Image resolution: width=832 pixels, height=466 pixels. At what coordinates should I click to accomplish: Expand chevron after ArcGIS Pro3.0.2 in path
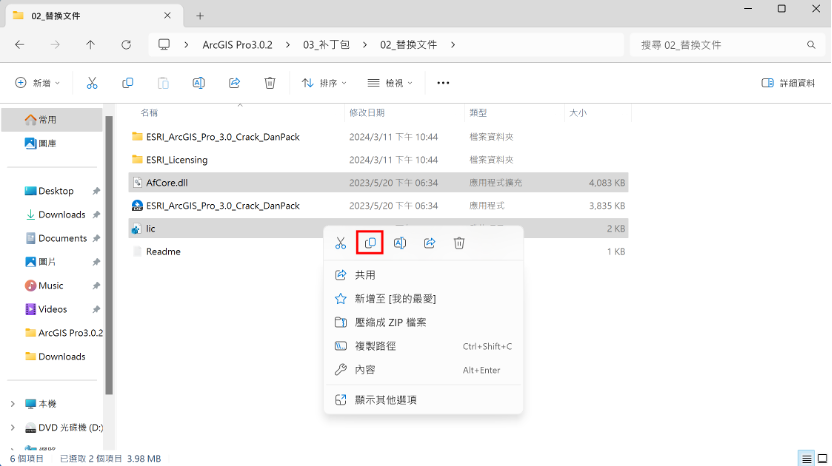click(288, 45)
